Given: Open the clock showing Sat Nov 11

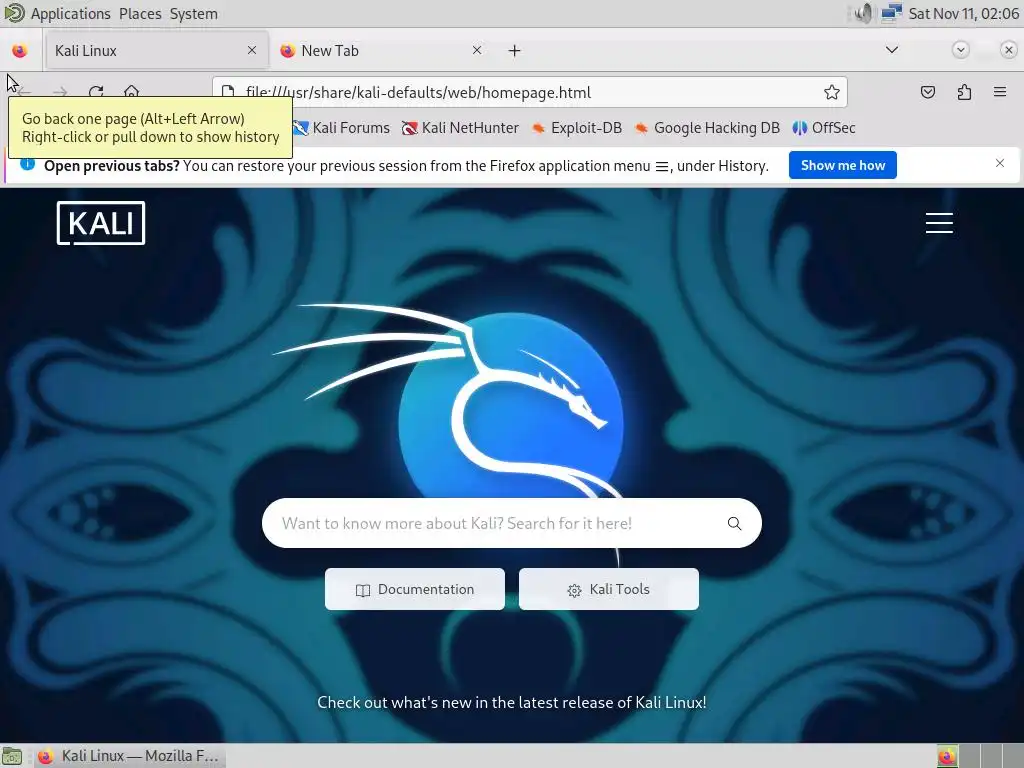Looking at the screenshot, I should [x=963, y=14].
